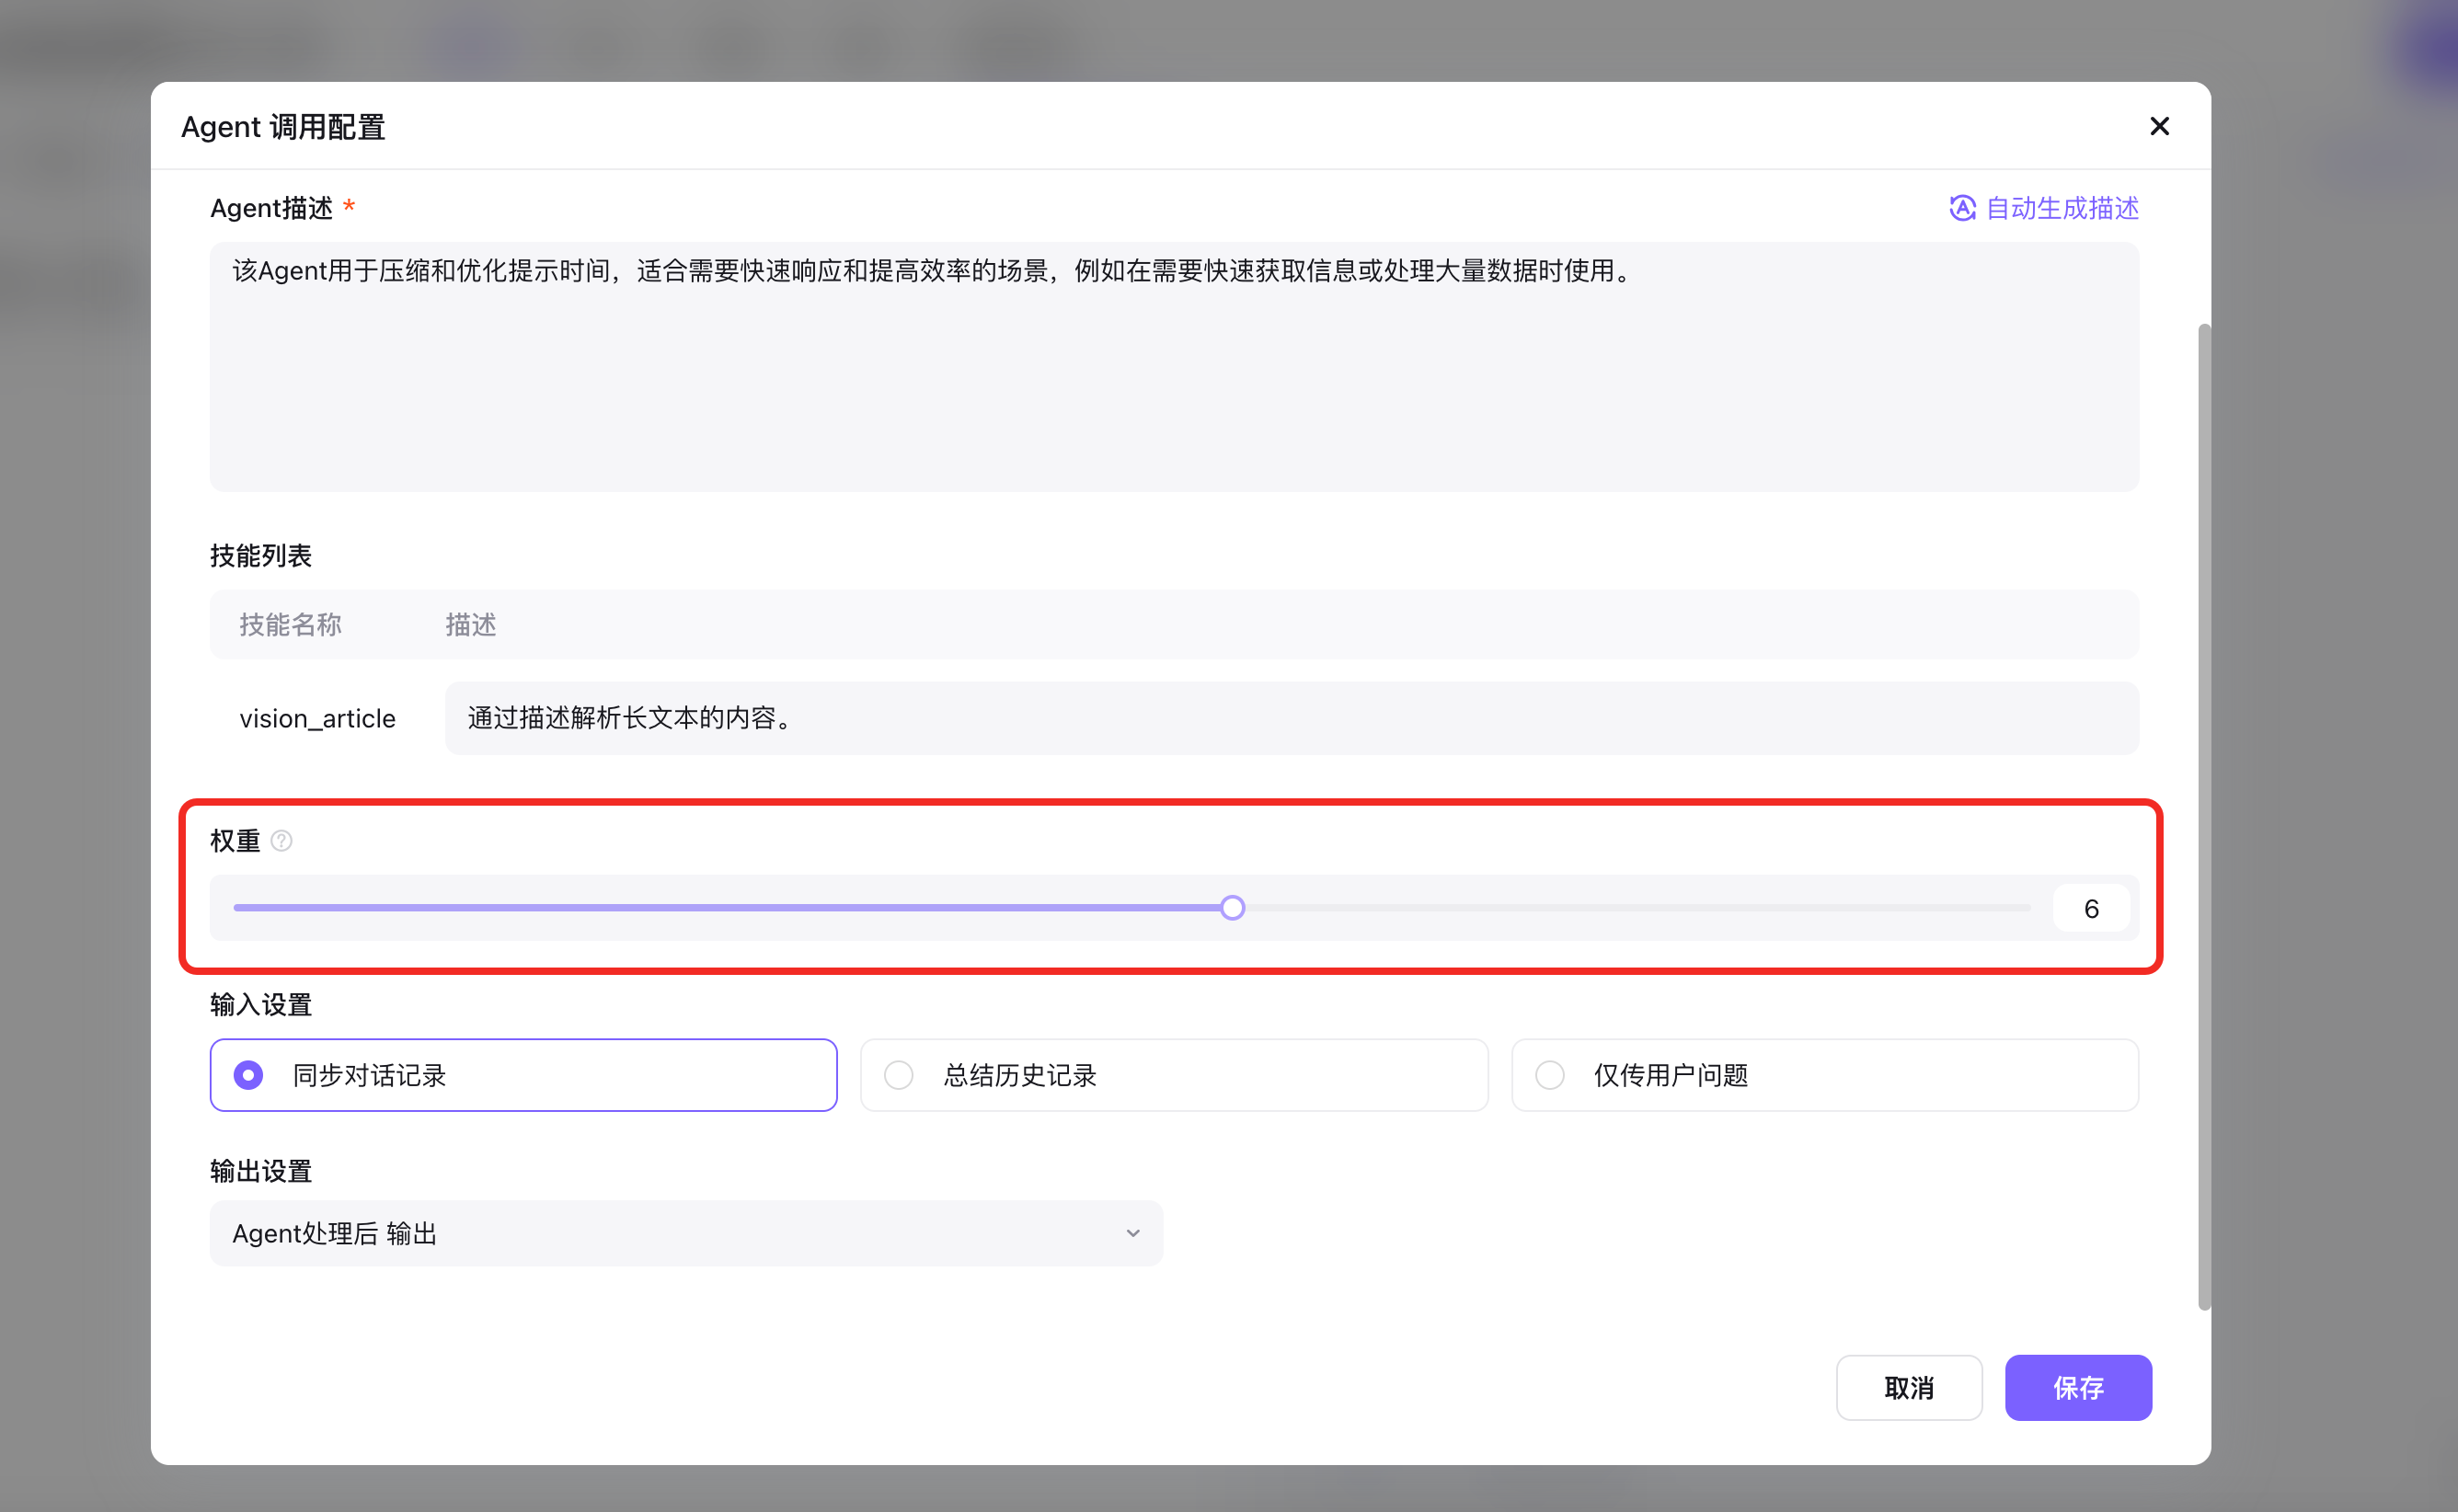
Task: Select the 总结历史记录 radio option
Action: tap(1174, 1075)
